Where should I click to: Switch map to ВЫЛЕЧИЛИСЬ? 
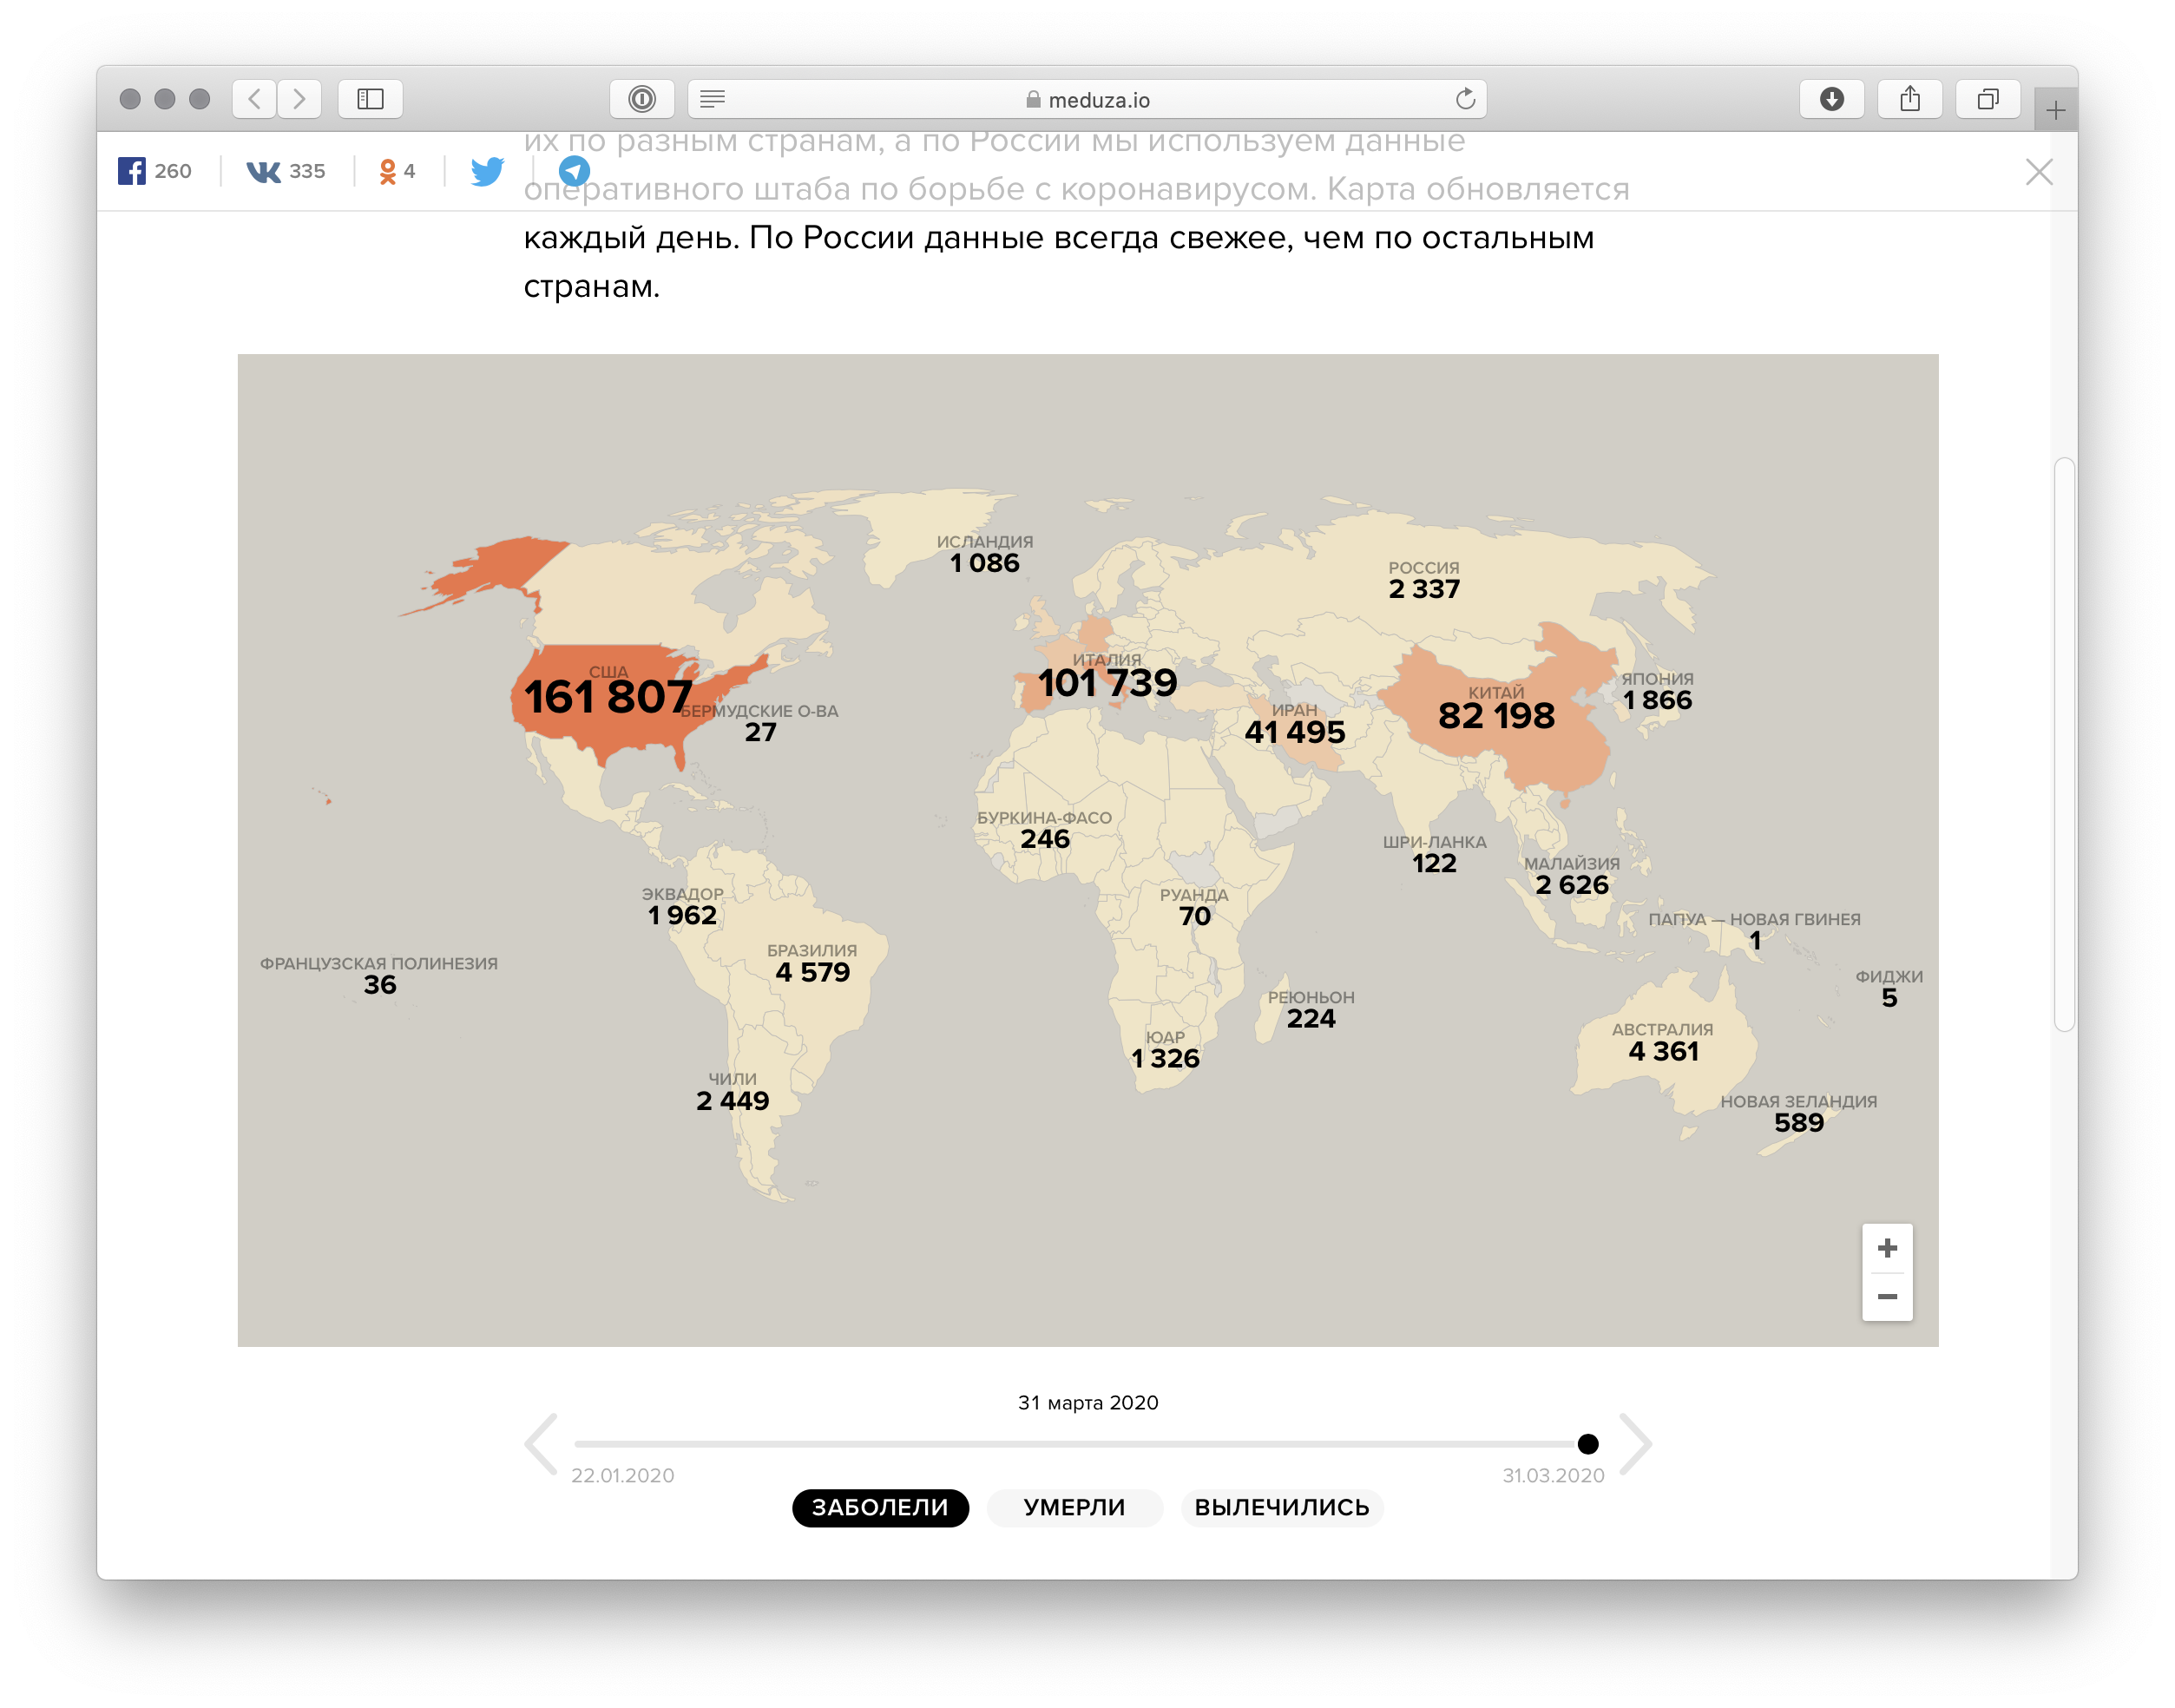tap(1281, 1507)
